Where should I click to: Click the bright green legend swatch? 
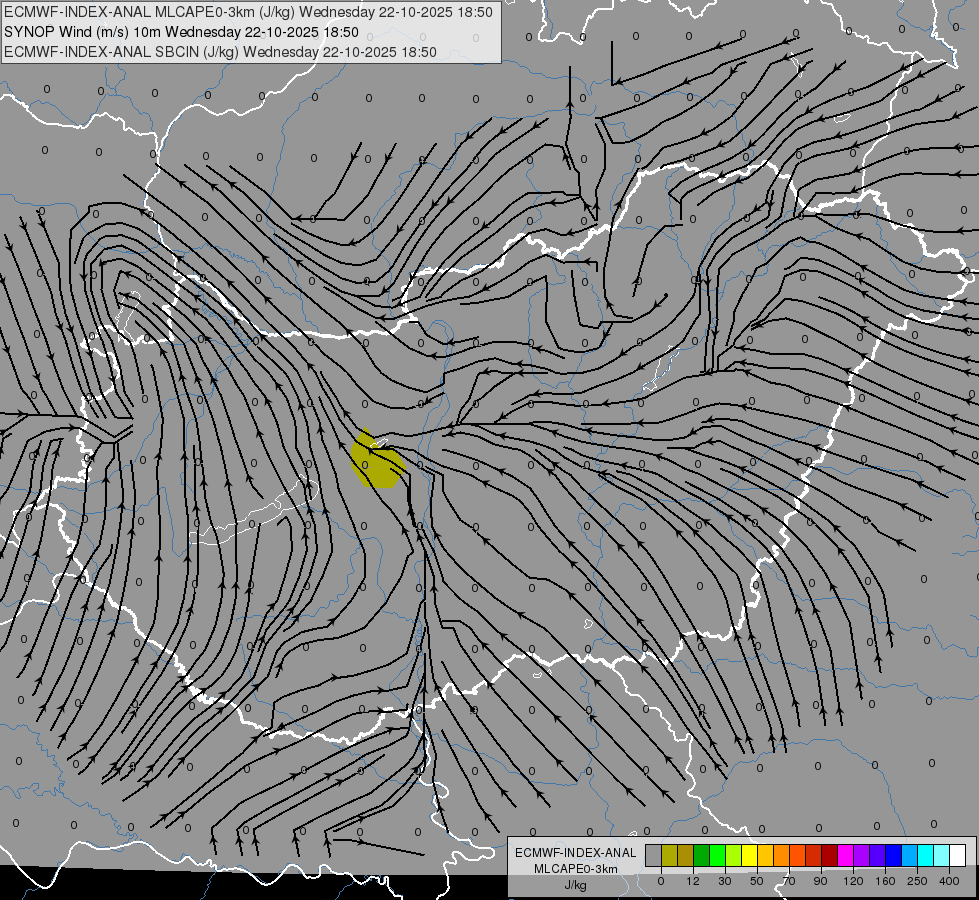(717, 856)
